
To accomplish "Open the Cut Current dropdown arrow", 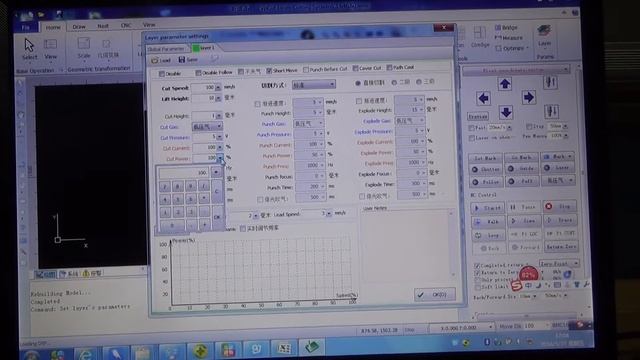I will point(220,147).
